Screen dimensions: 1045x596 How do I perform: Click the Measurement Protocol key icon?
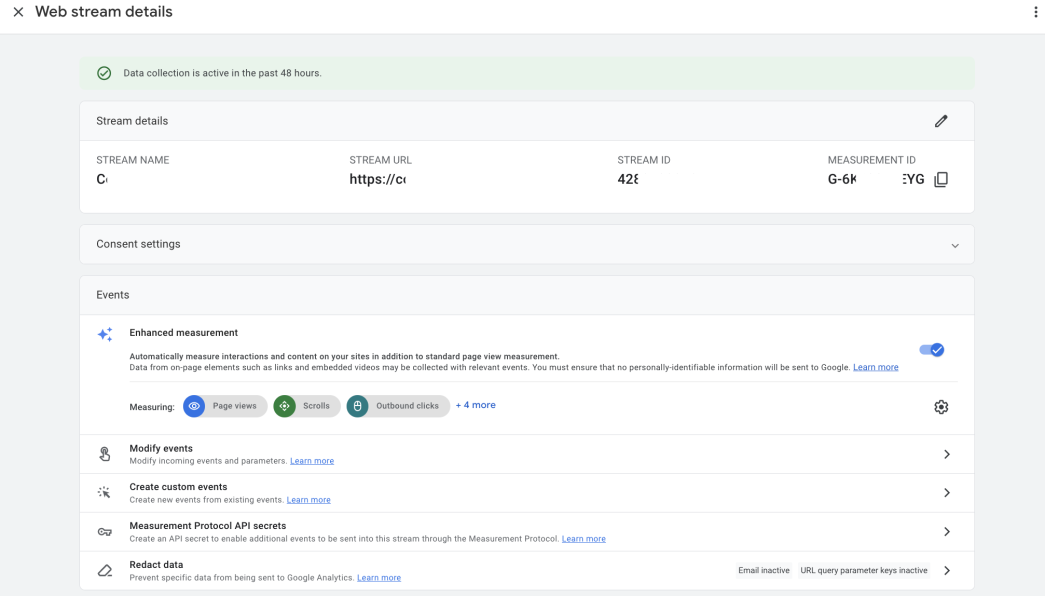click(105, 532)
